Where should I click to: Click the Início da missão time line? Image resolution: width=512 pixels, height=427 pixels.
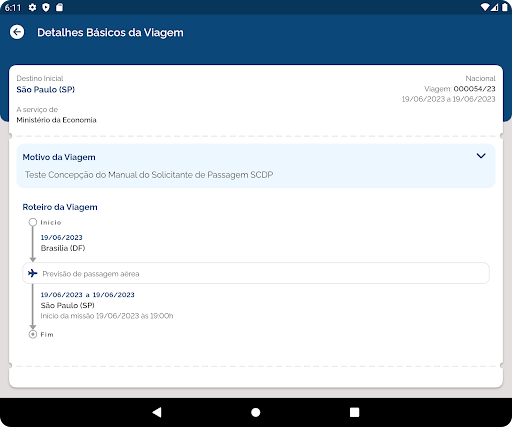click(x=107, y=316)
